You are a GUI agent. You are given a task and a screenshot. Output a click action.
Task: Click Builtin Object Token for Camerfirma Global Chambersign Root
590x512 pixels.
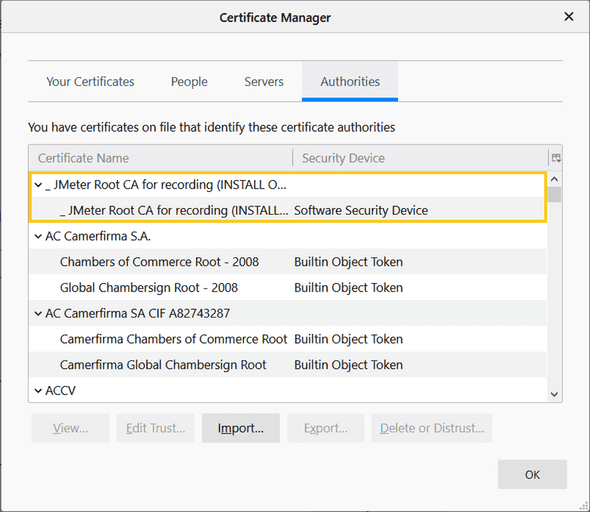pos(348,365)
